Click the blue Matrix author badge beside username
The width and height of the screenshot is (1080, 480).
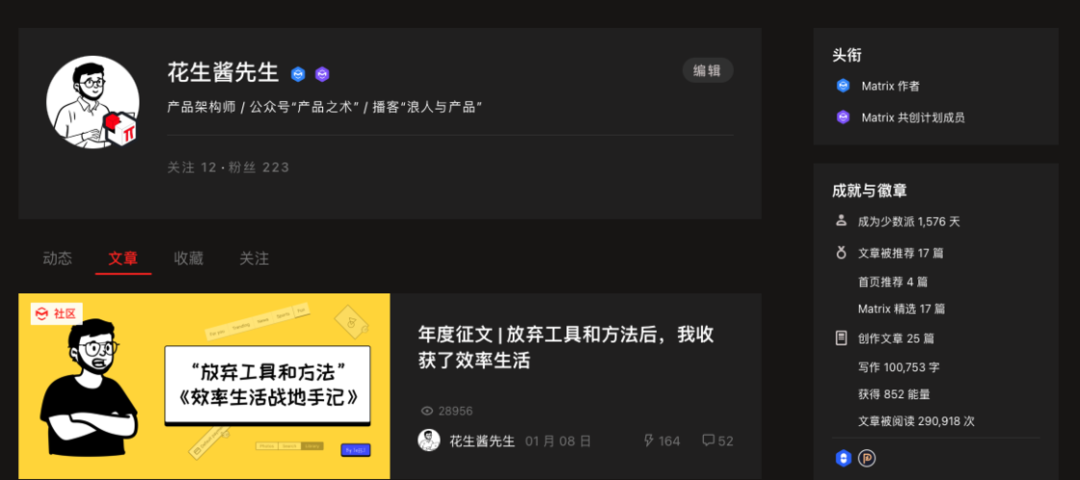click(x=298, y=74)
